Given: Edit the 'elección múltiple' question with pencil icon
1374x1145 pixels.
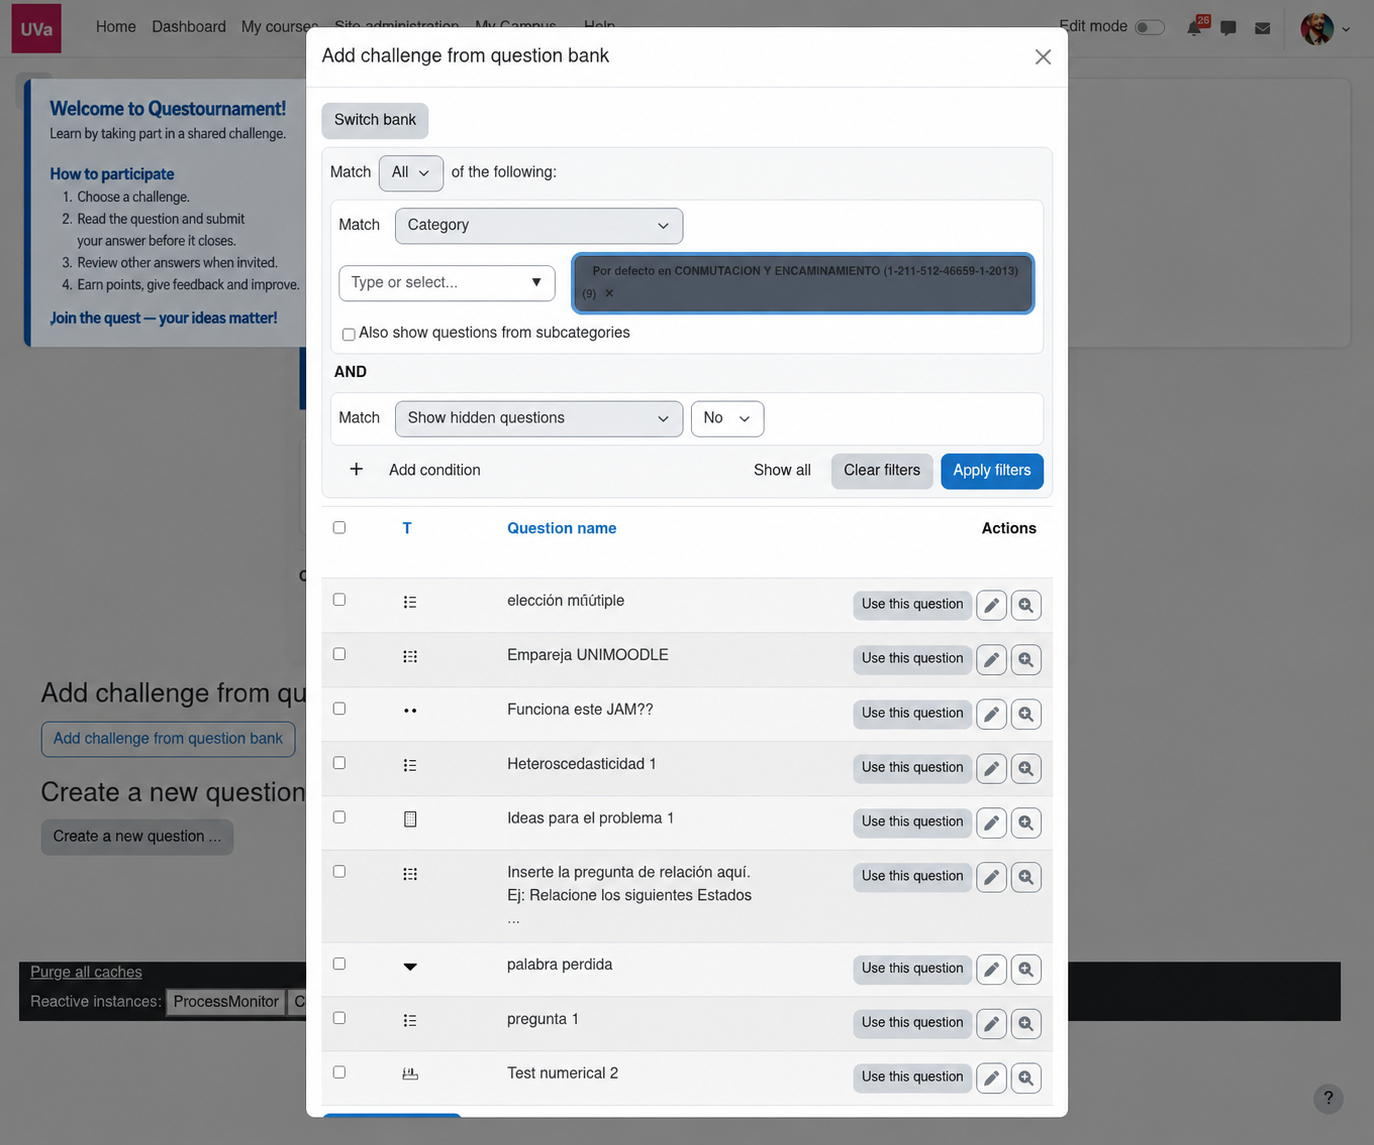Looking at the screenshot, I should 991,605.
